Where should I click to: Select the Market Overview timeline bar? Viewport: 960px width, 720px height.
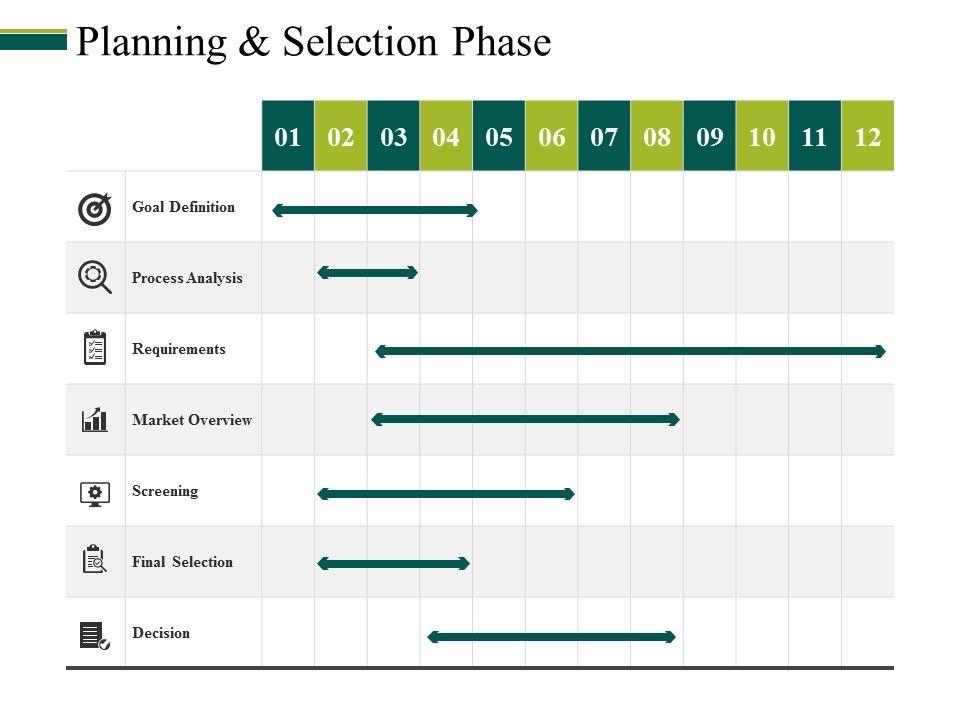(x=525, y=420)
